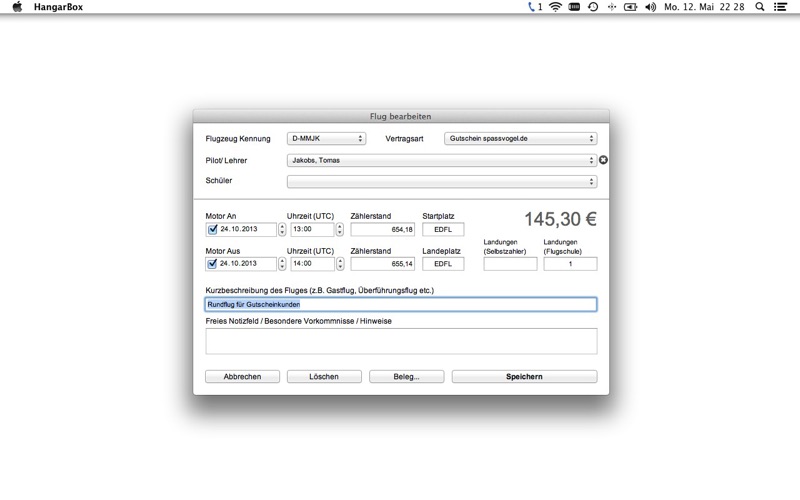800x500 pixels.
Task: Click the Löschen button
Action: point(324,377)
